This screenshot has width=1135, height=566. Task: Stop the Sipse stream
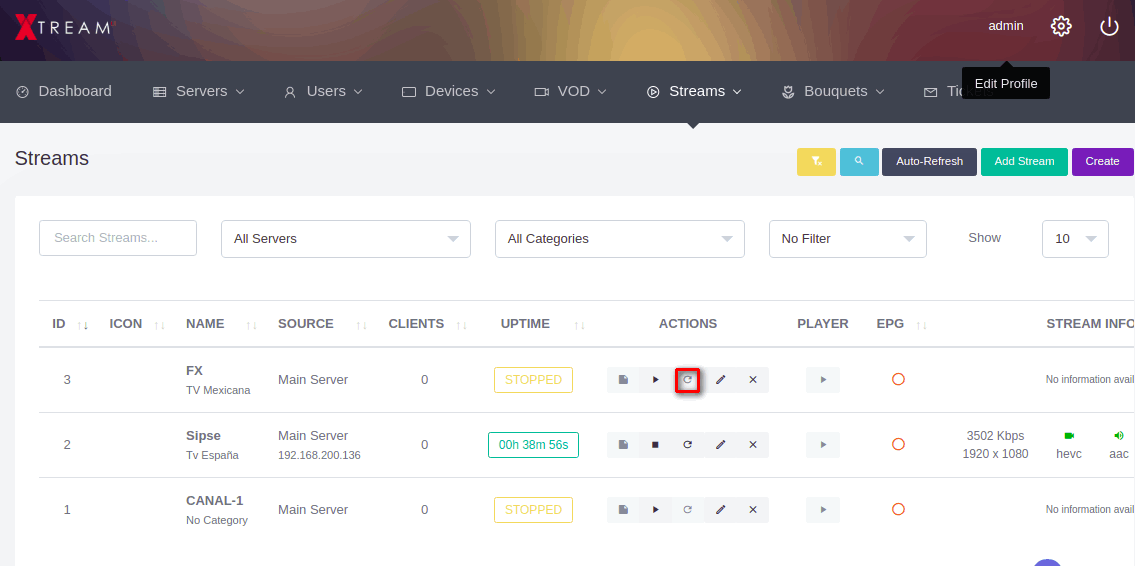click(655, 445)
